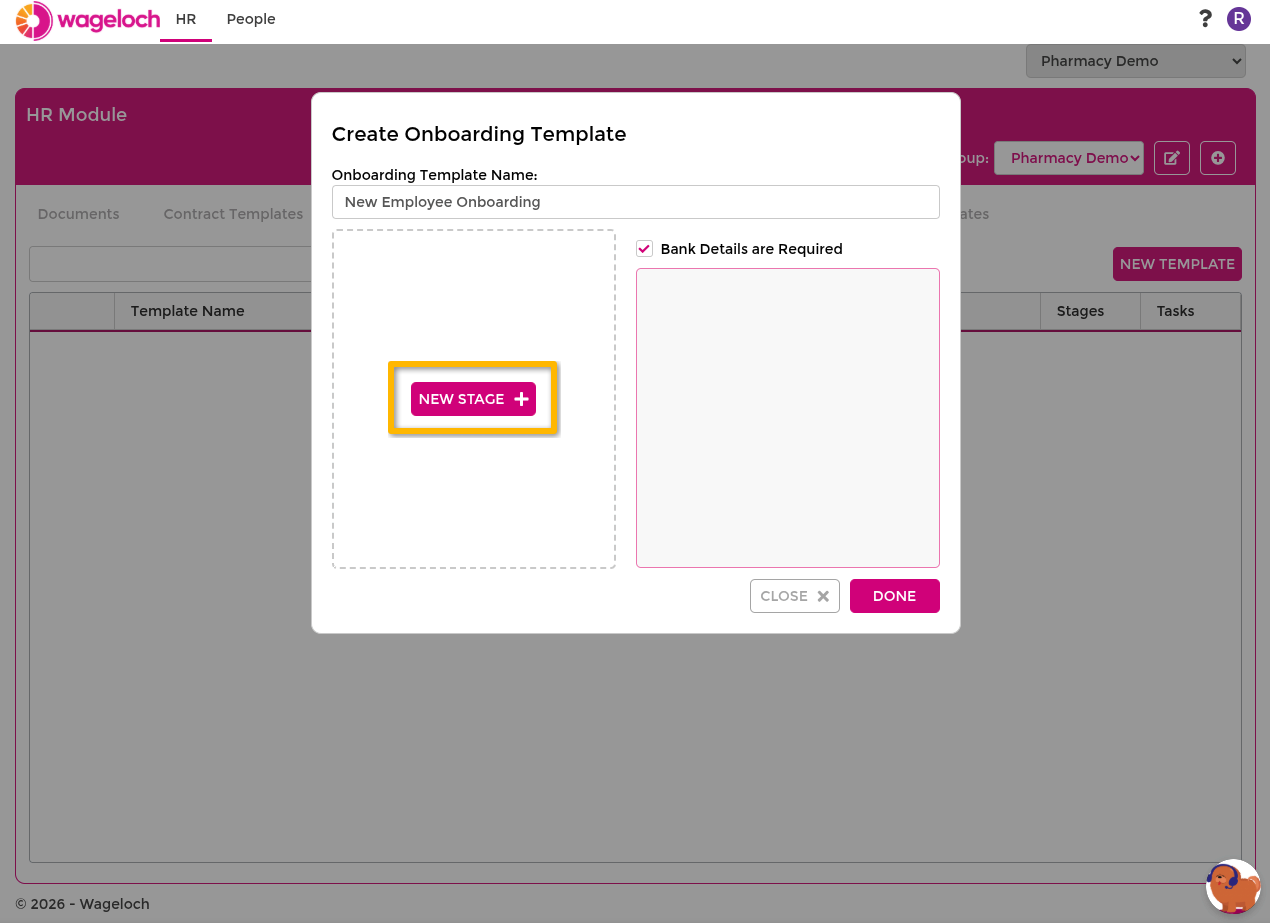
Task: Expand the group Pharmacy Demo dropdown
Action: point(1069,158)
